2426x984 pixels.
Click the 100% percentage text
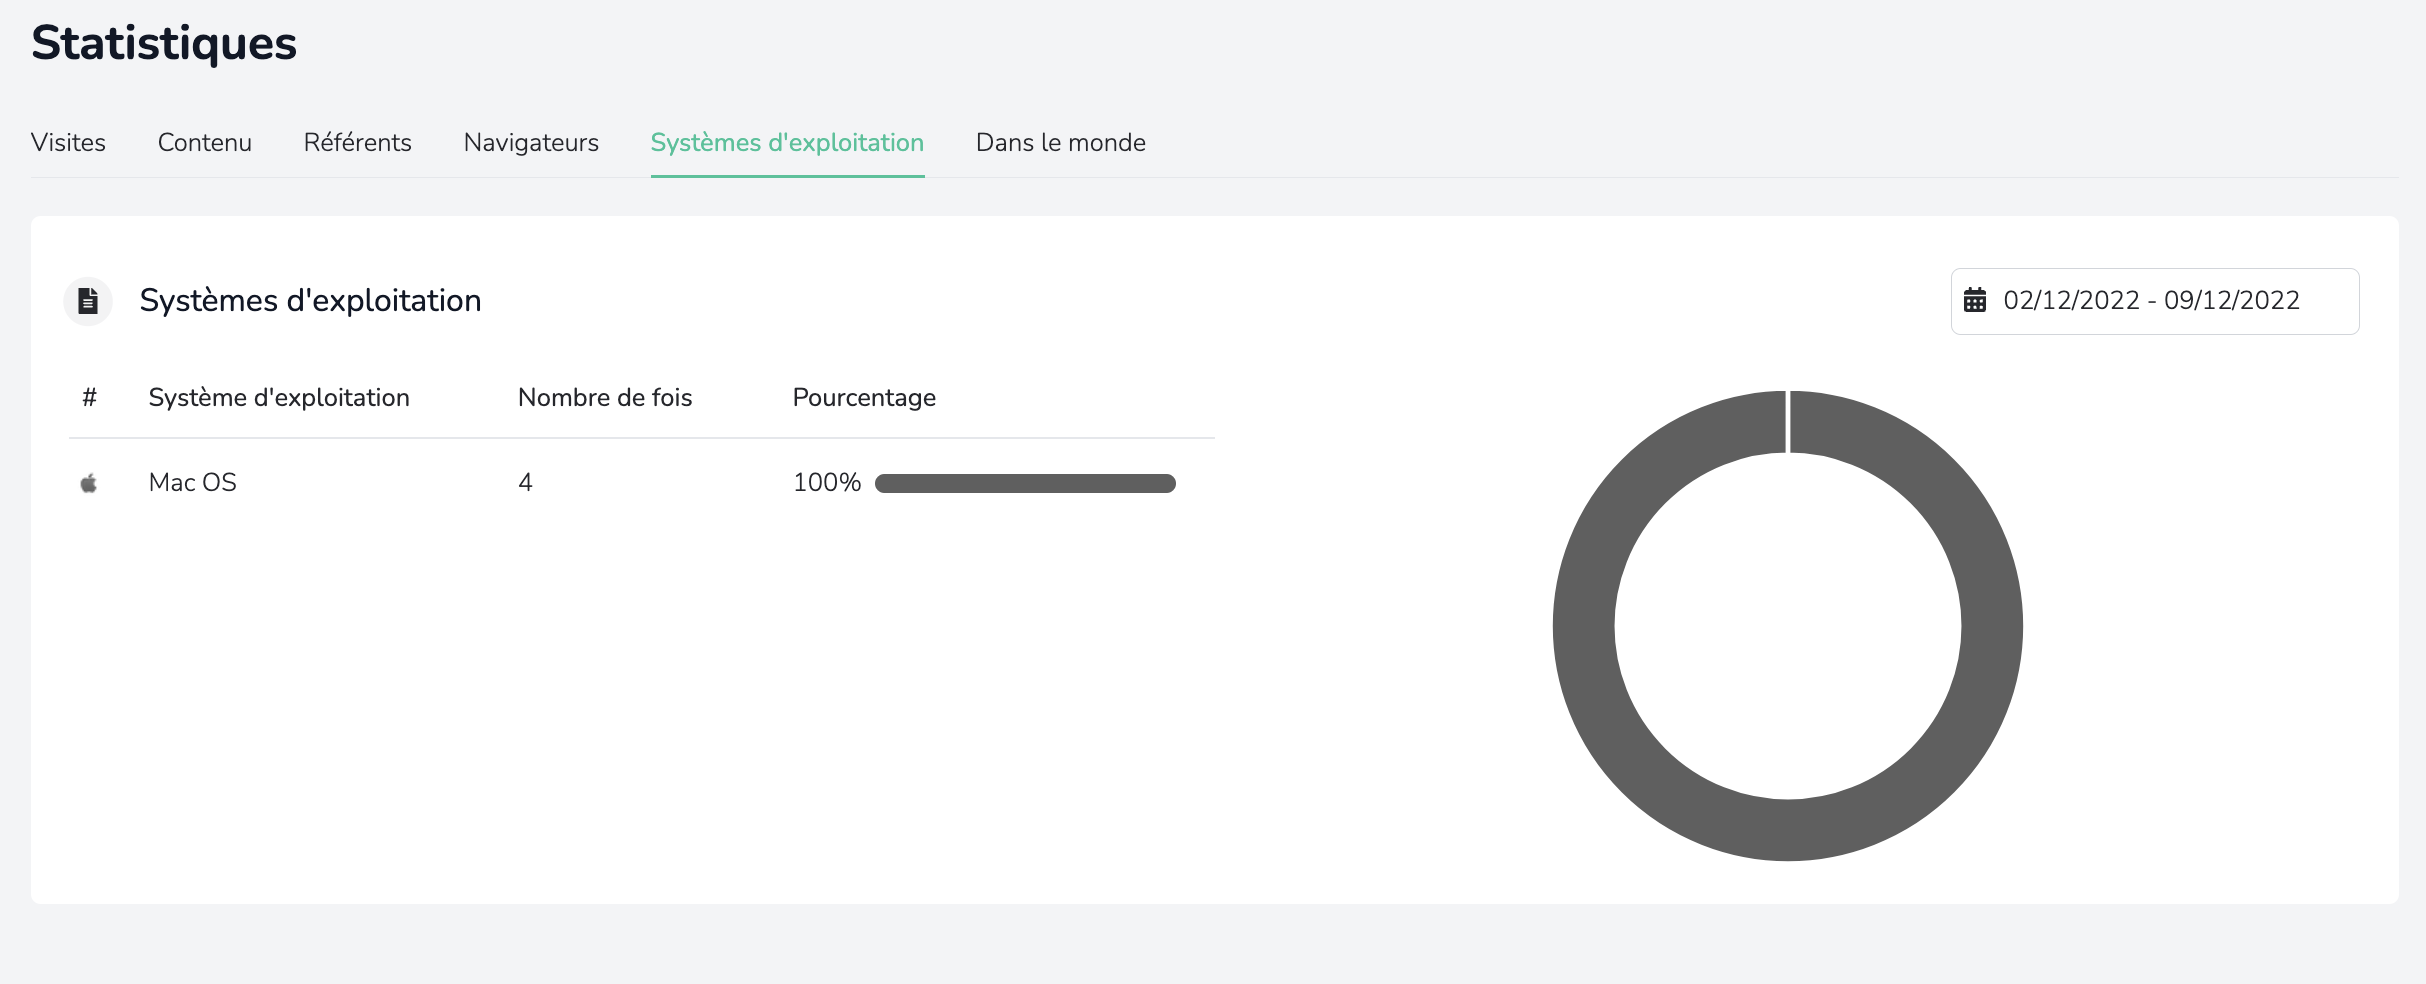click(x=827, y=483)
